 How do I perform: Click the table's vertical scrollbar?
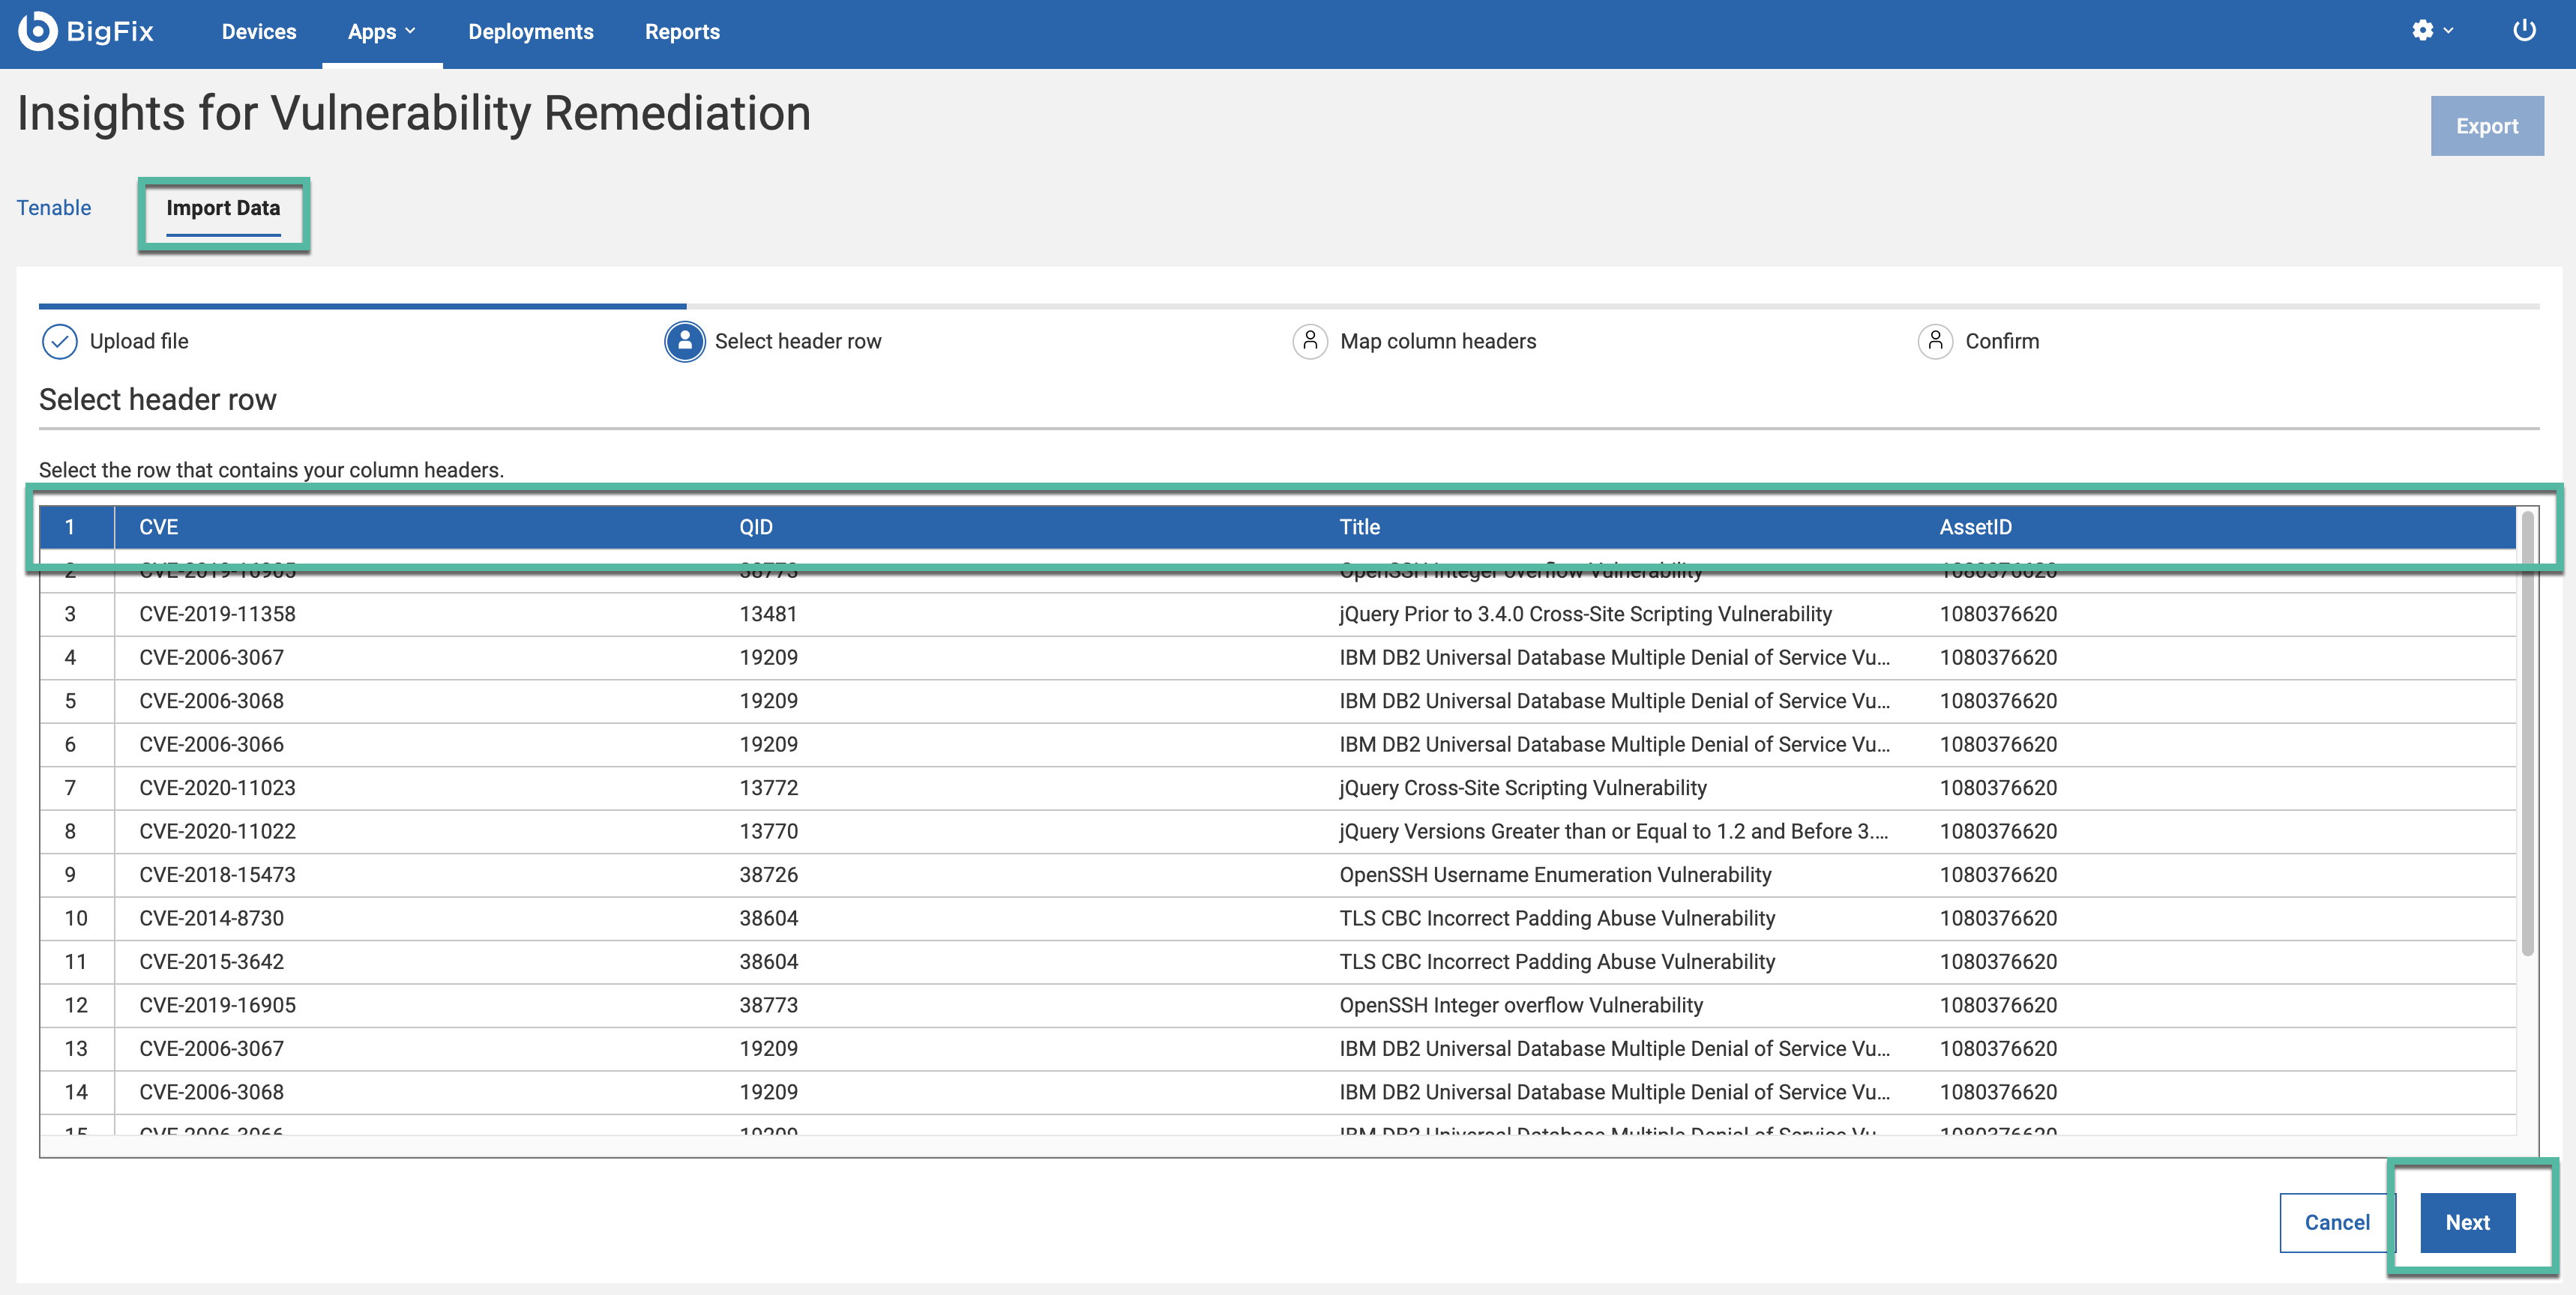(2527, 735)
